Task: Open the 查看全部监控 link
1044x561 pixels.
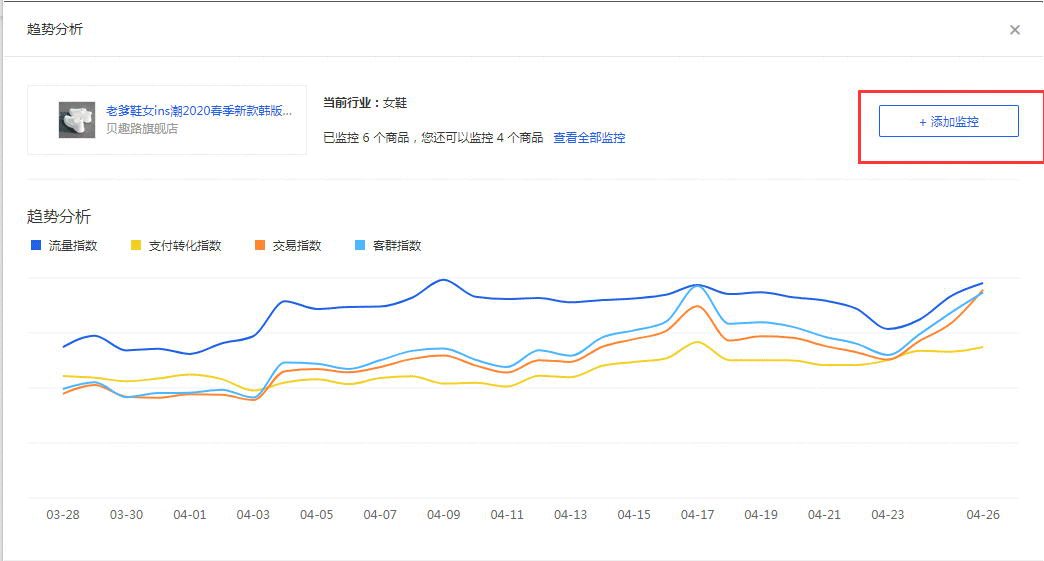Action: (589, 138)
